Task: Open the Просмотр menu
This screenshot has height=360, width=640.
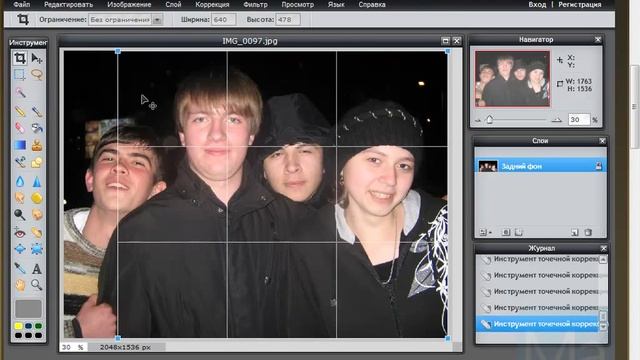Action: point(298,4)
